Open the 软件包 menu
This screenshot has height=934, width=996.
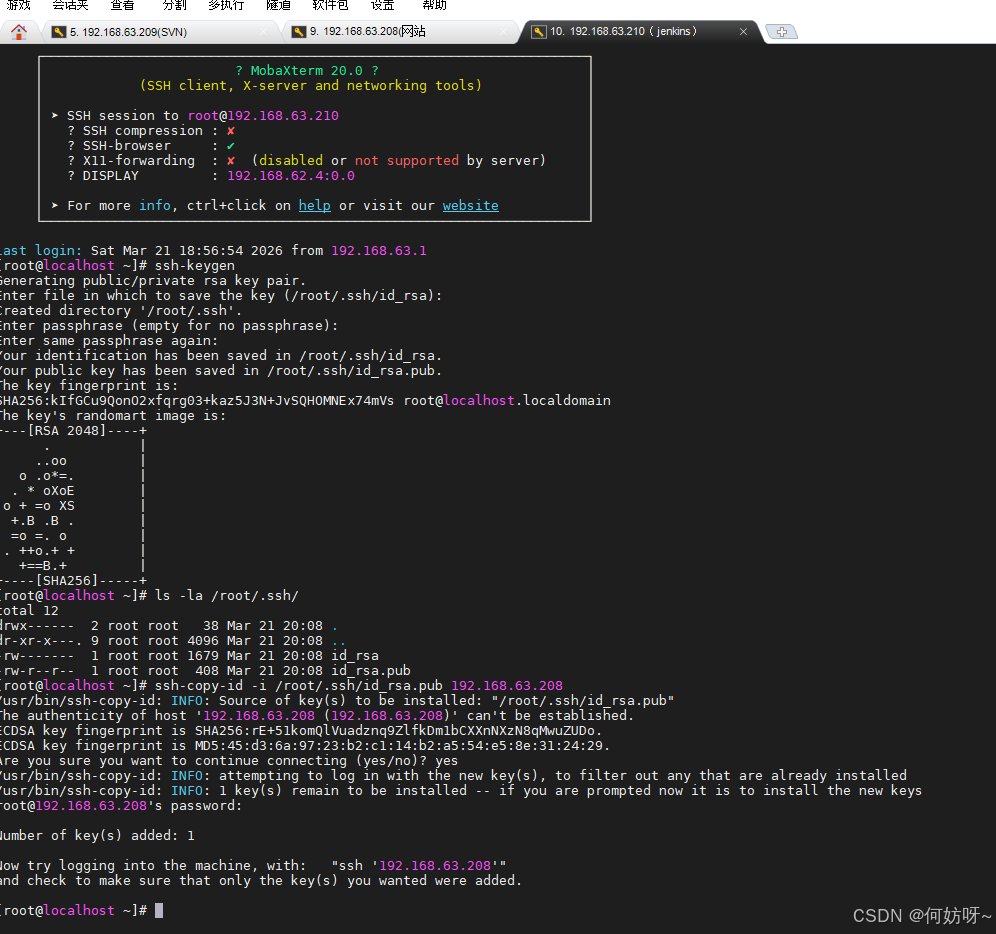pos(330,5)
